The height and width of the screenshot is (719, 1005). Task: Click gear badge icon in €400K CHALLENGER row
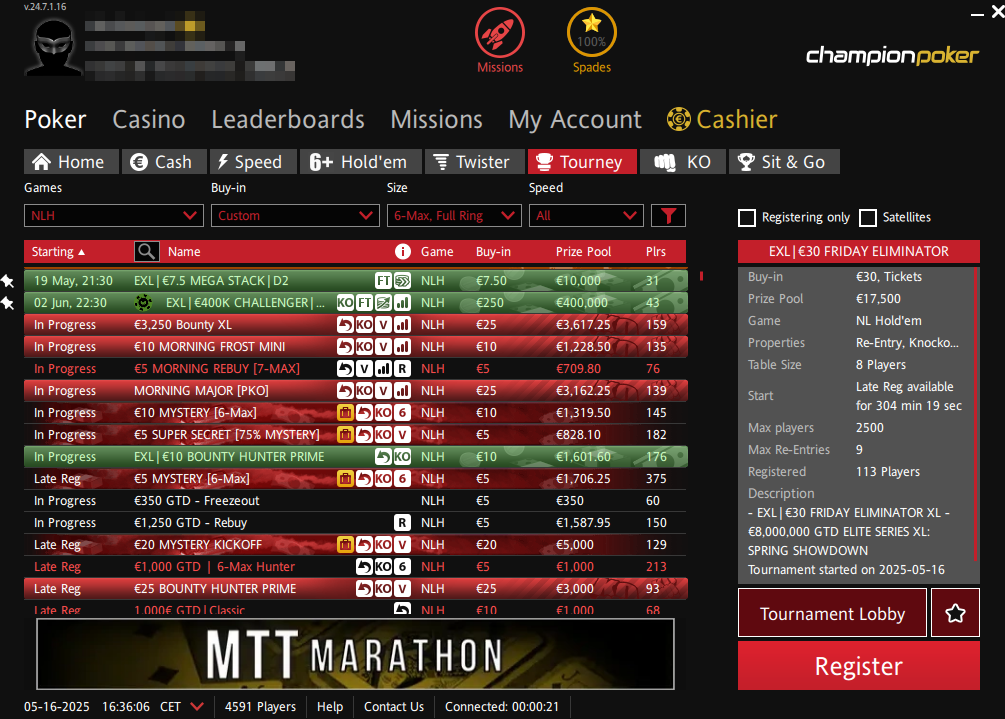click(144, 302)
